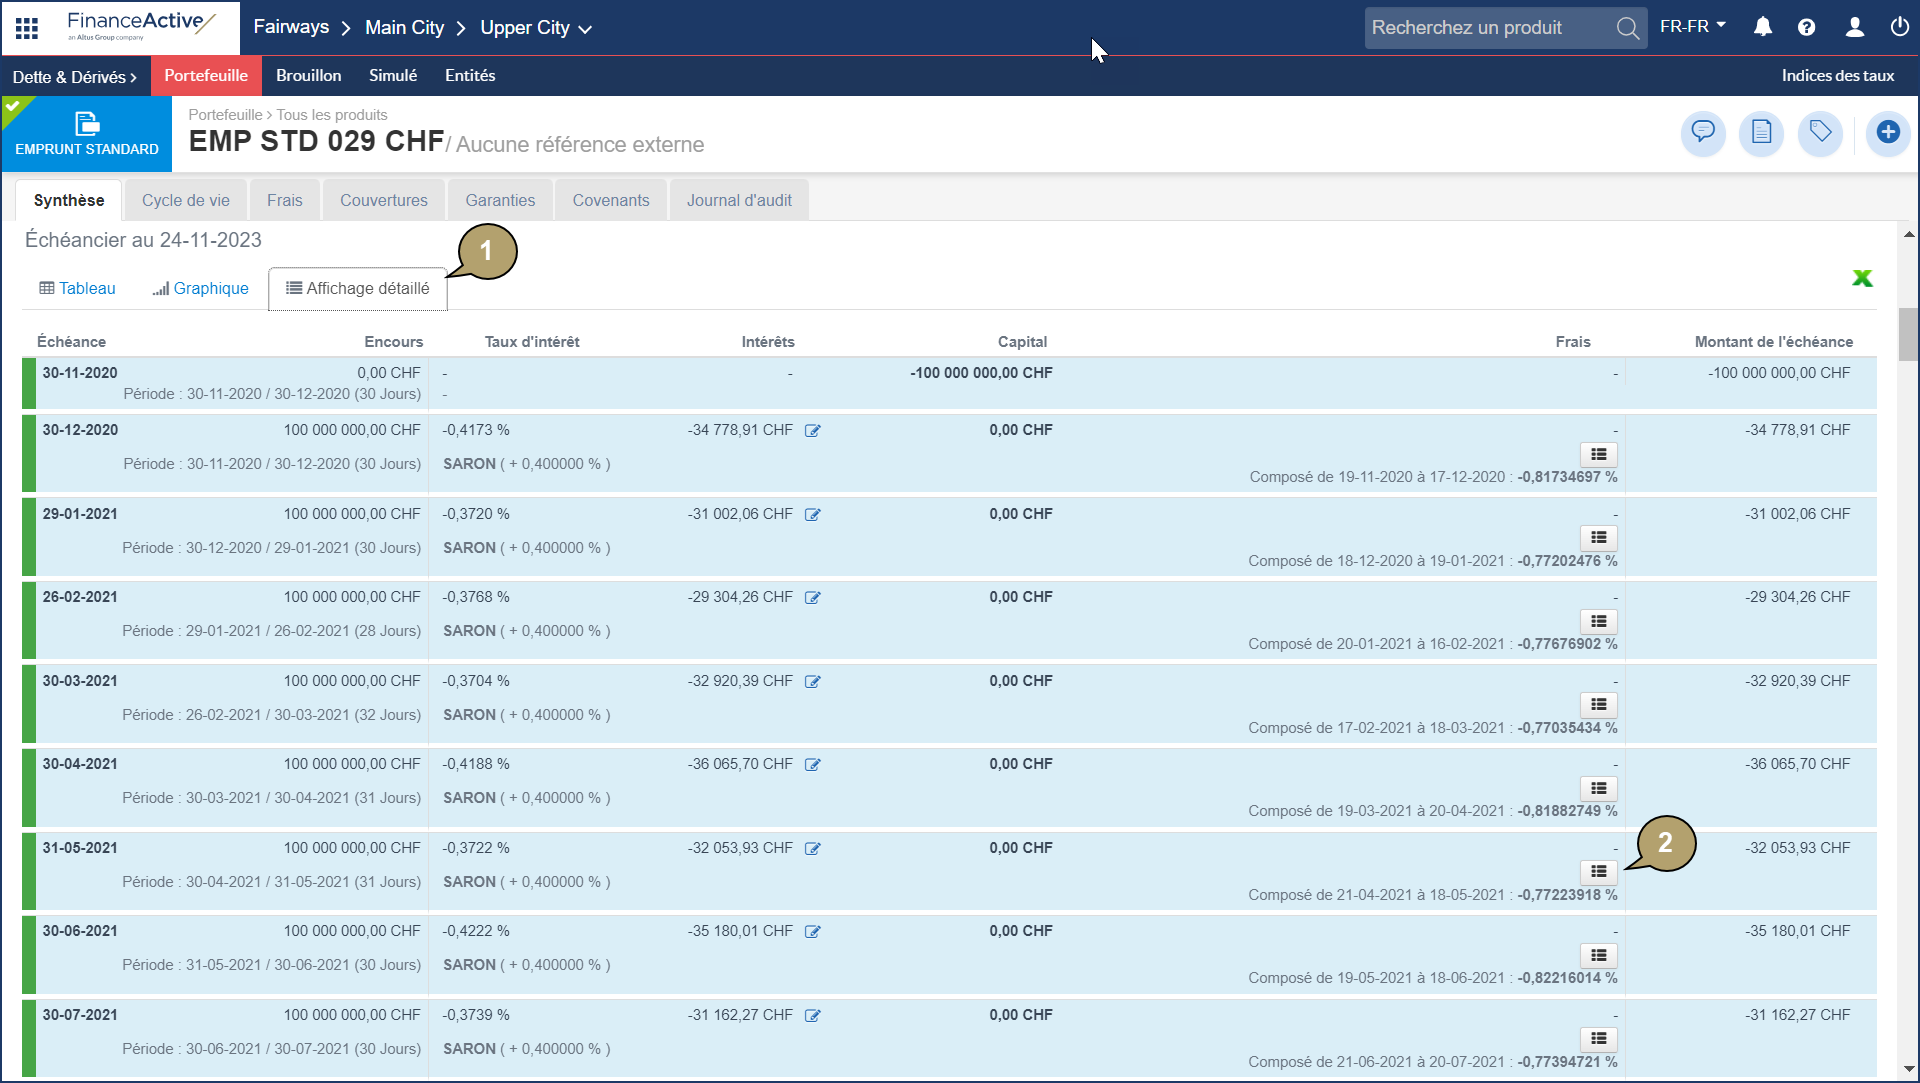The width and height of the screenshot is (1920, 1083).
Task: Edit interest for 26-02-2021 row
Action: pos(813,598)
